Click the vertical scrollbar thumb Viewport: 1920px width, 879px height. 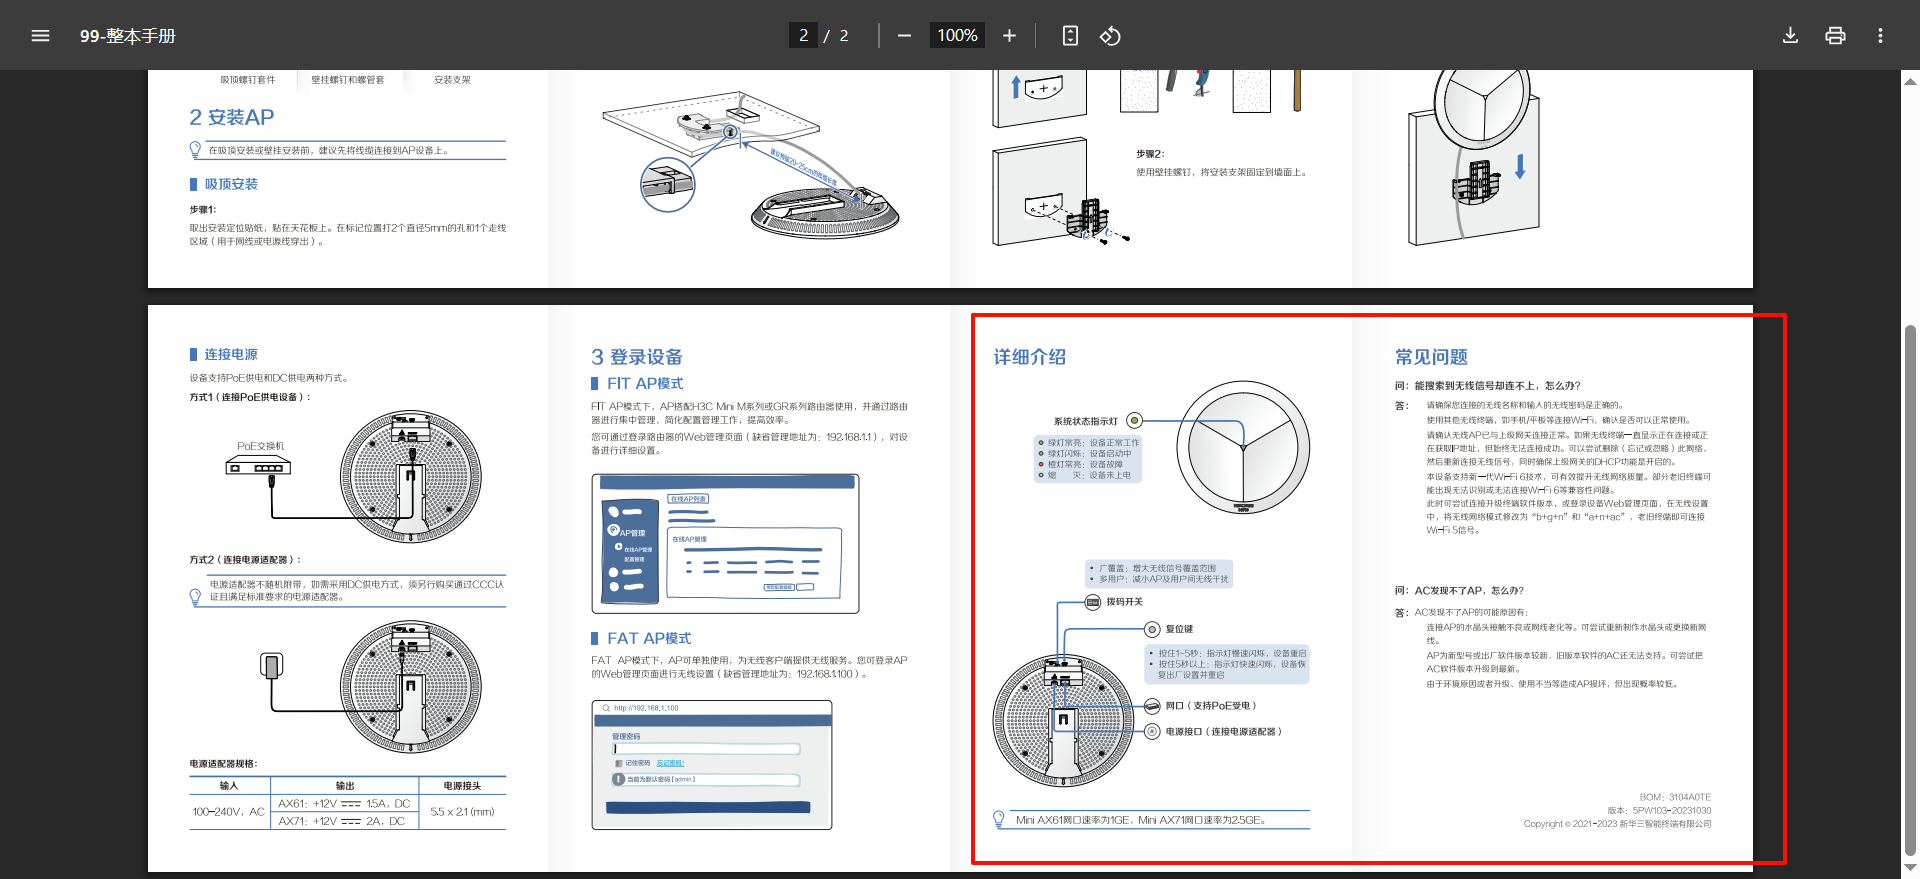[1911, 590]
